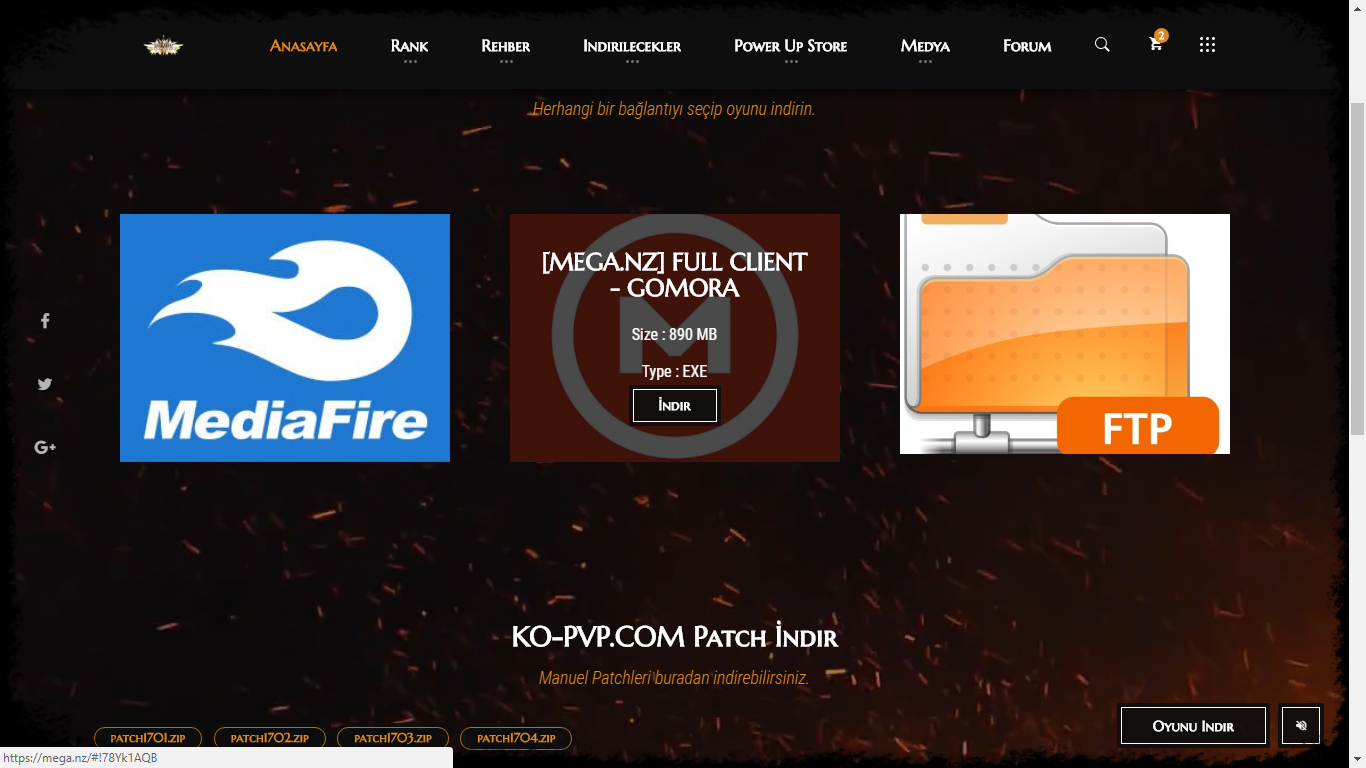This screenshot has height=768, width=1366.
Task: Click the İndir button on the Mega card
Action: (675, 406)
